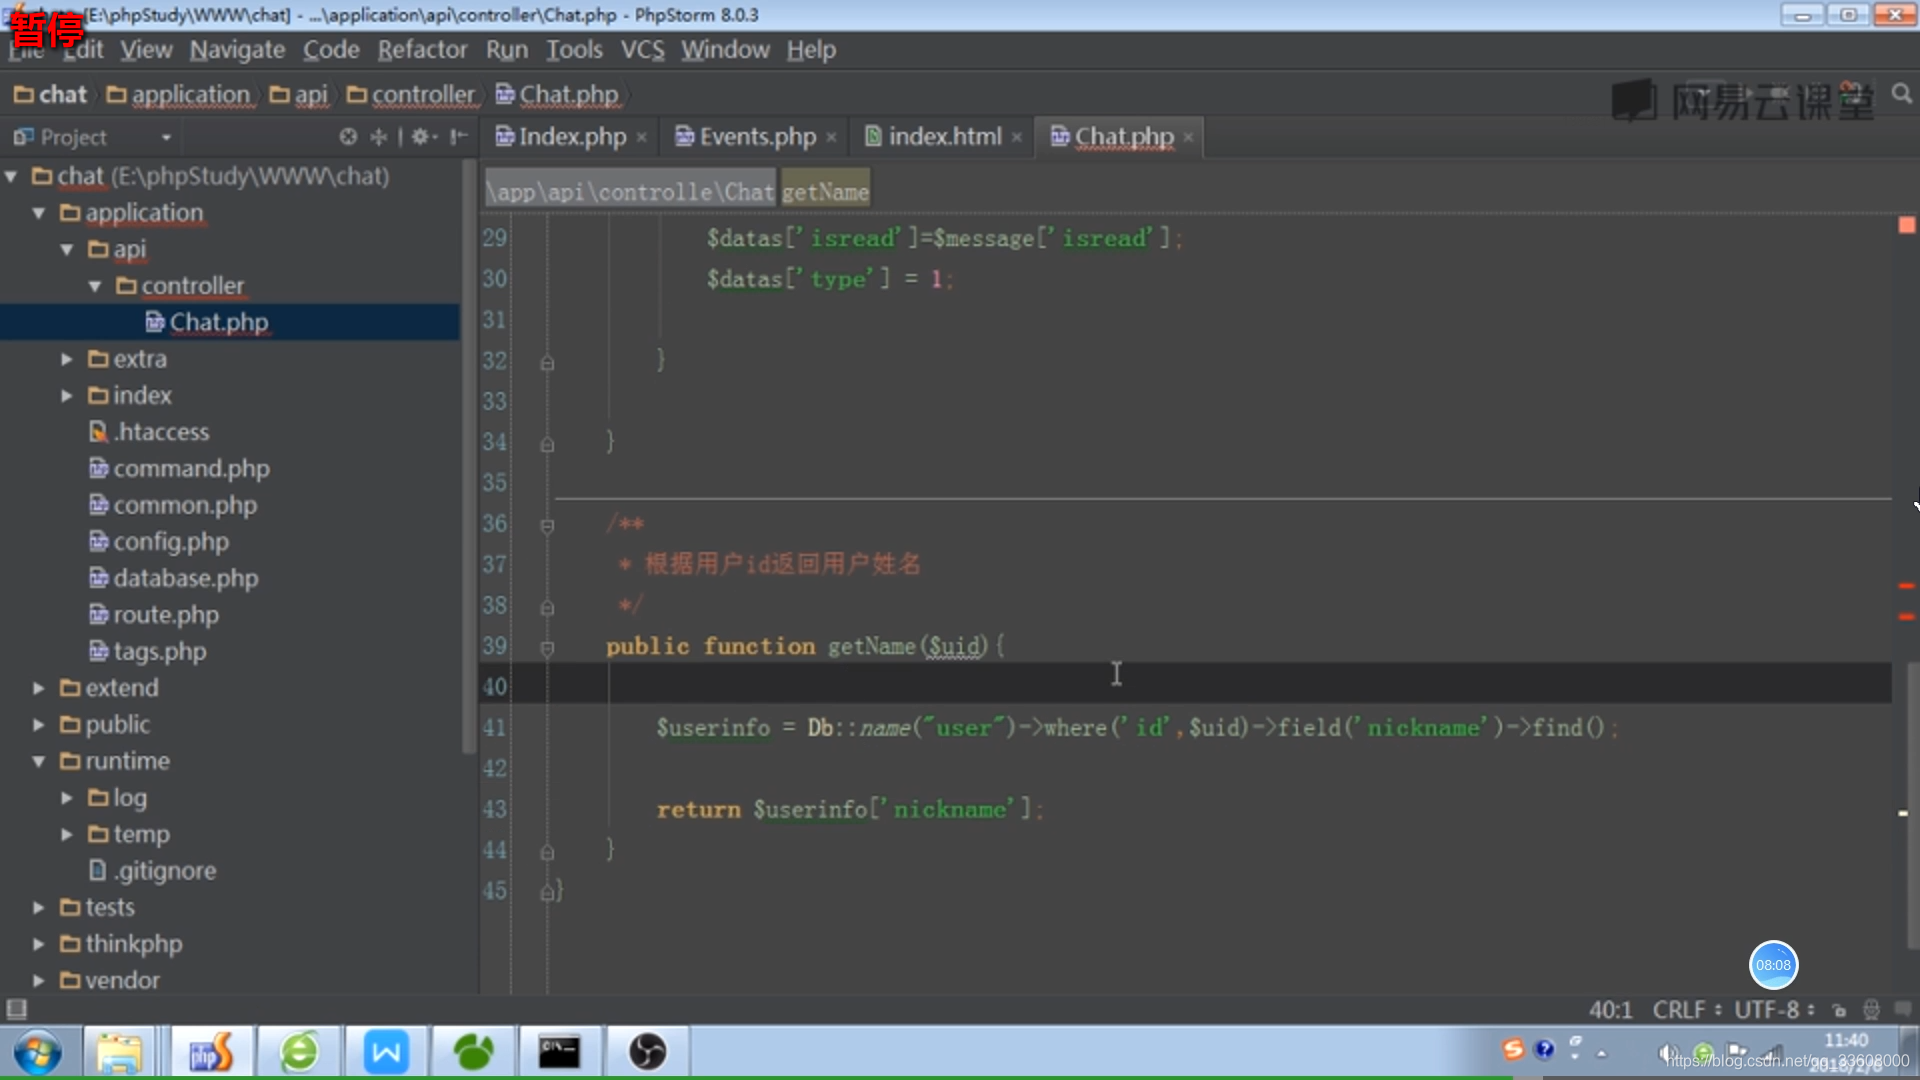
Task: Collapse the runtime folder
Action: point(39,762)
